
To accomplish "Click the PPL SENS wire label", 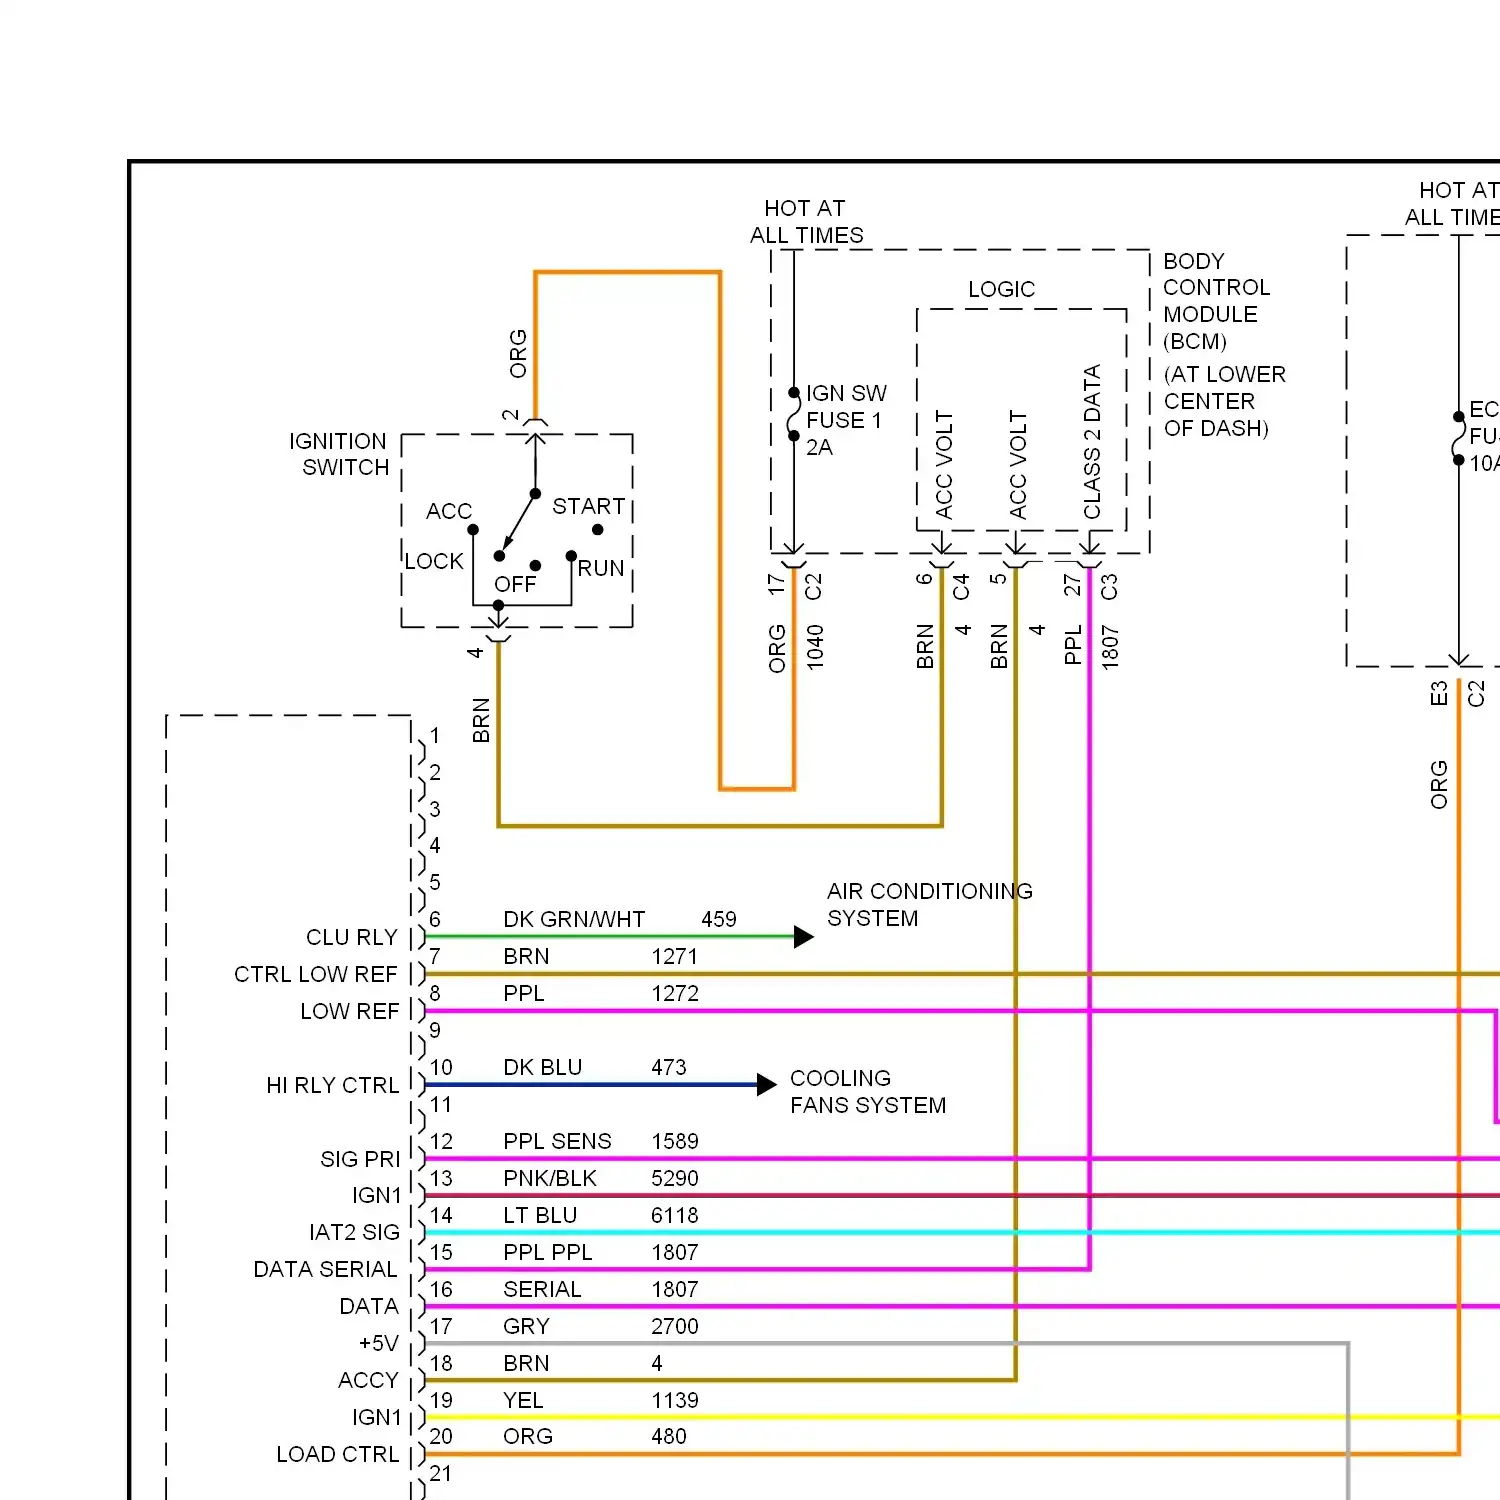I will [557, 1141].
